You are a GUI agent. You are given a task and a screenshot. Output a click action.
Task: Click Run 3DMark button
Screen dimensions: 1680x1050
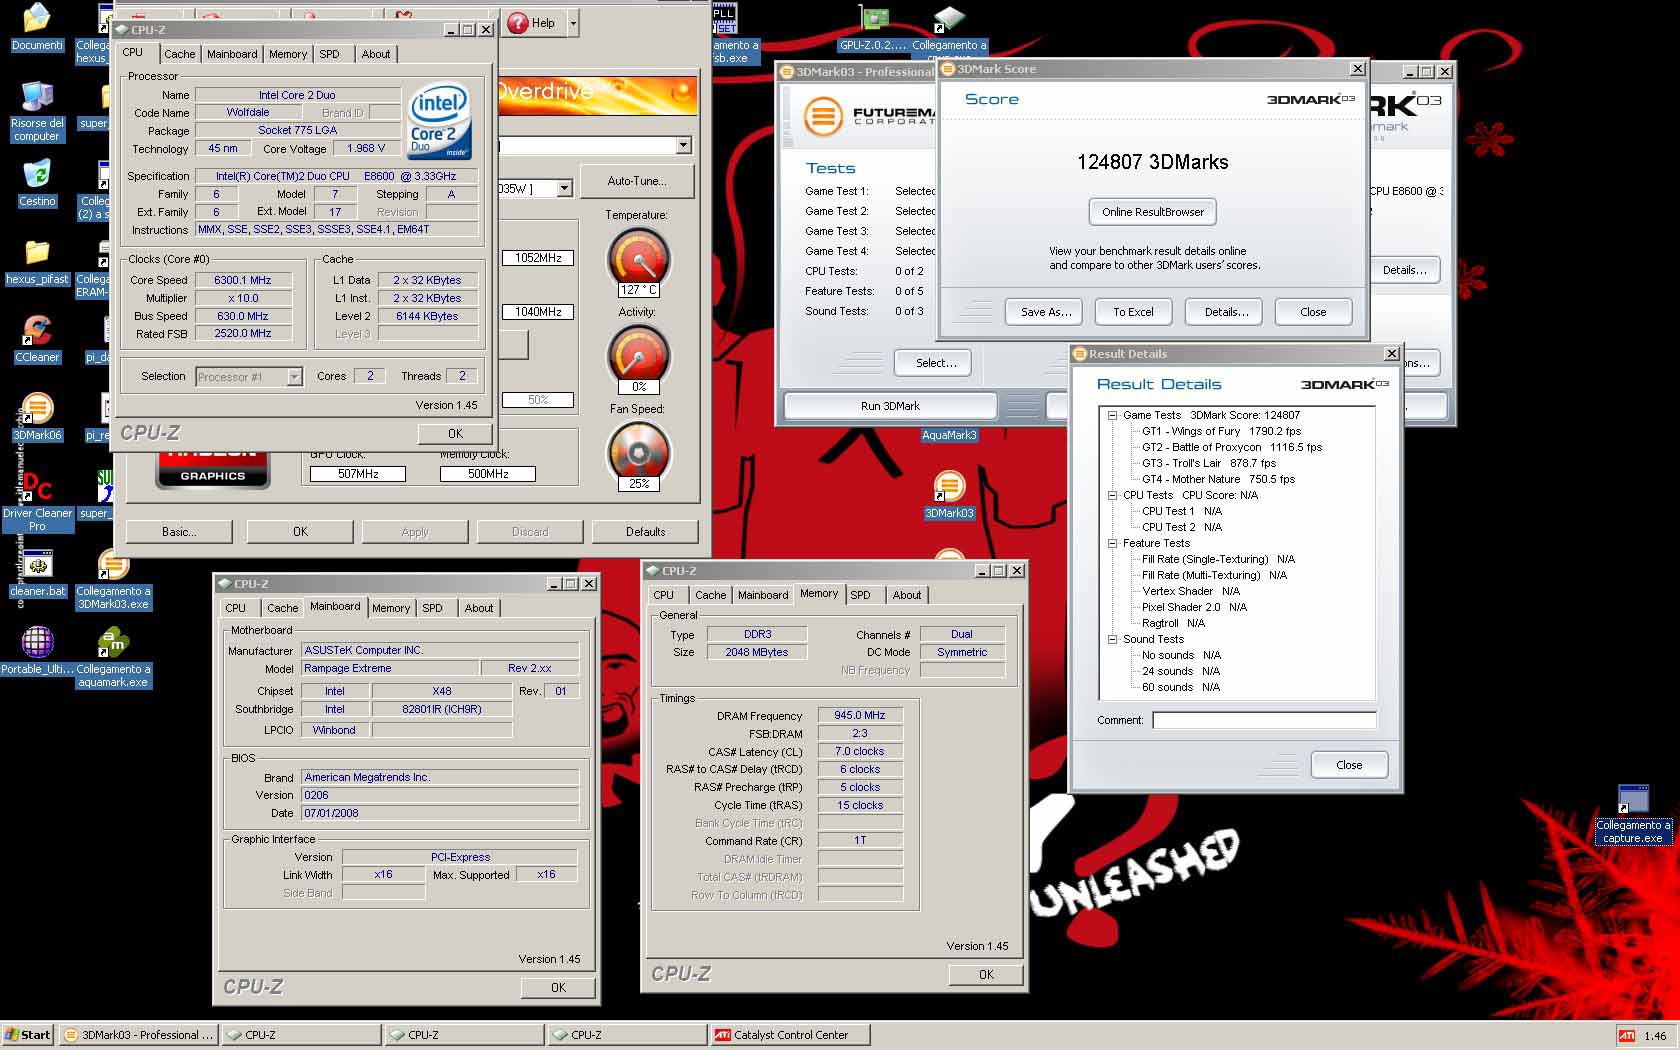[890, 406]
